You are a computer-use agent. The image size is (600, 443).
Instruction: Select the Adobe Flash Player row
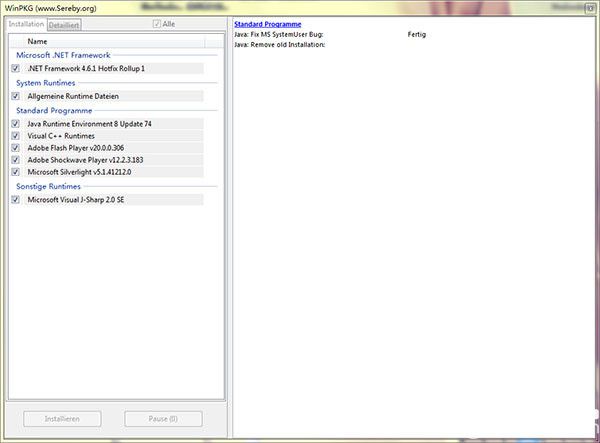click(x=113, y=148)
